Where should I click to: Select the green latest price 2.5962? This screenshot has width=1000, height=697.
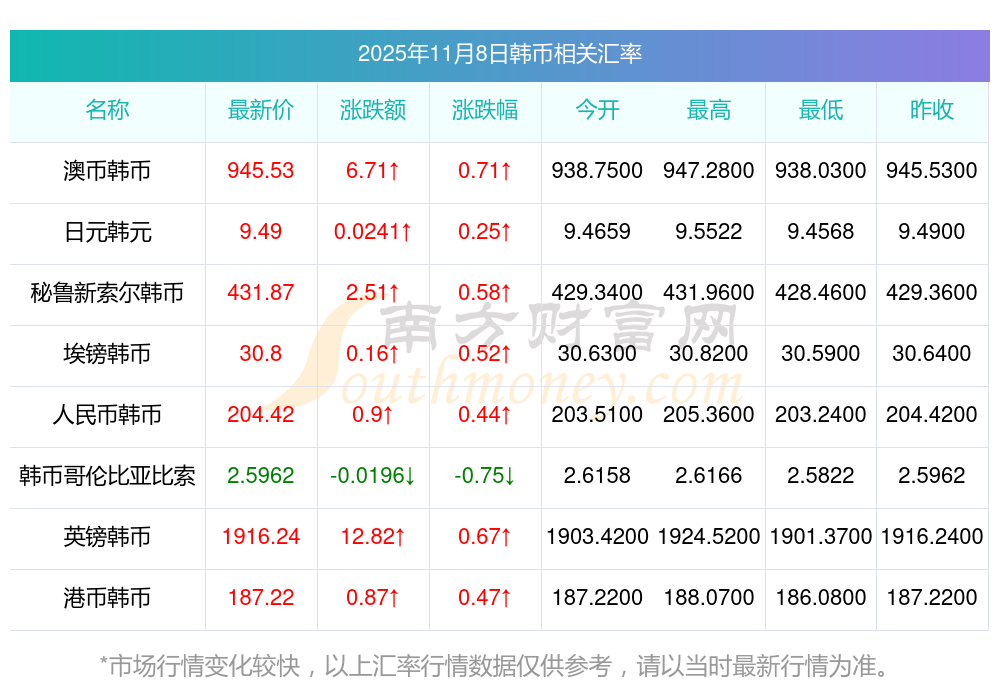click(x=261, y=476)
